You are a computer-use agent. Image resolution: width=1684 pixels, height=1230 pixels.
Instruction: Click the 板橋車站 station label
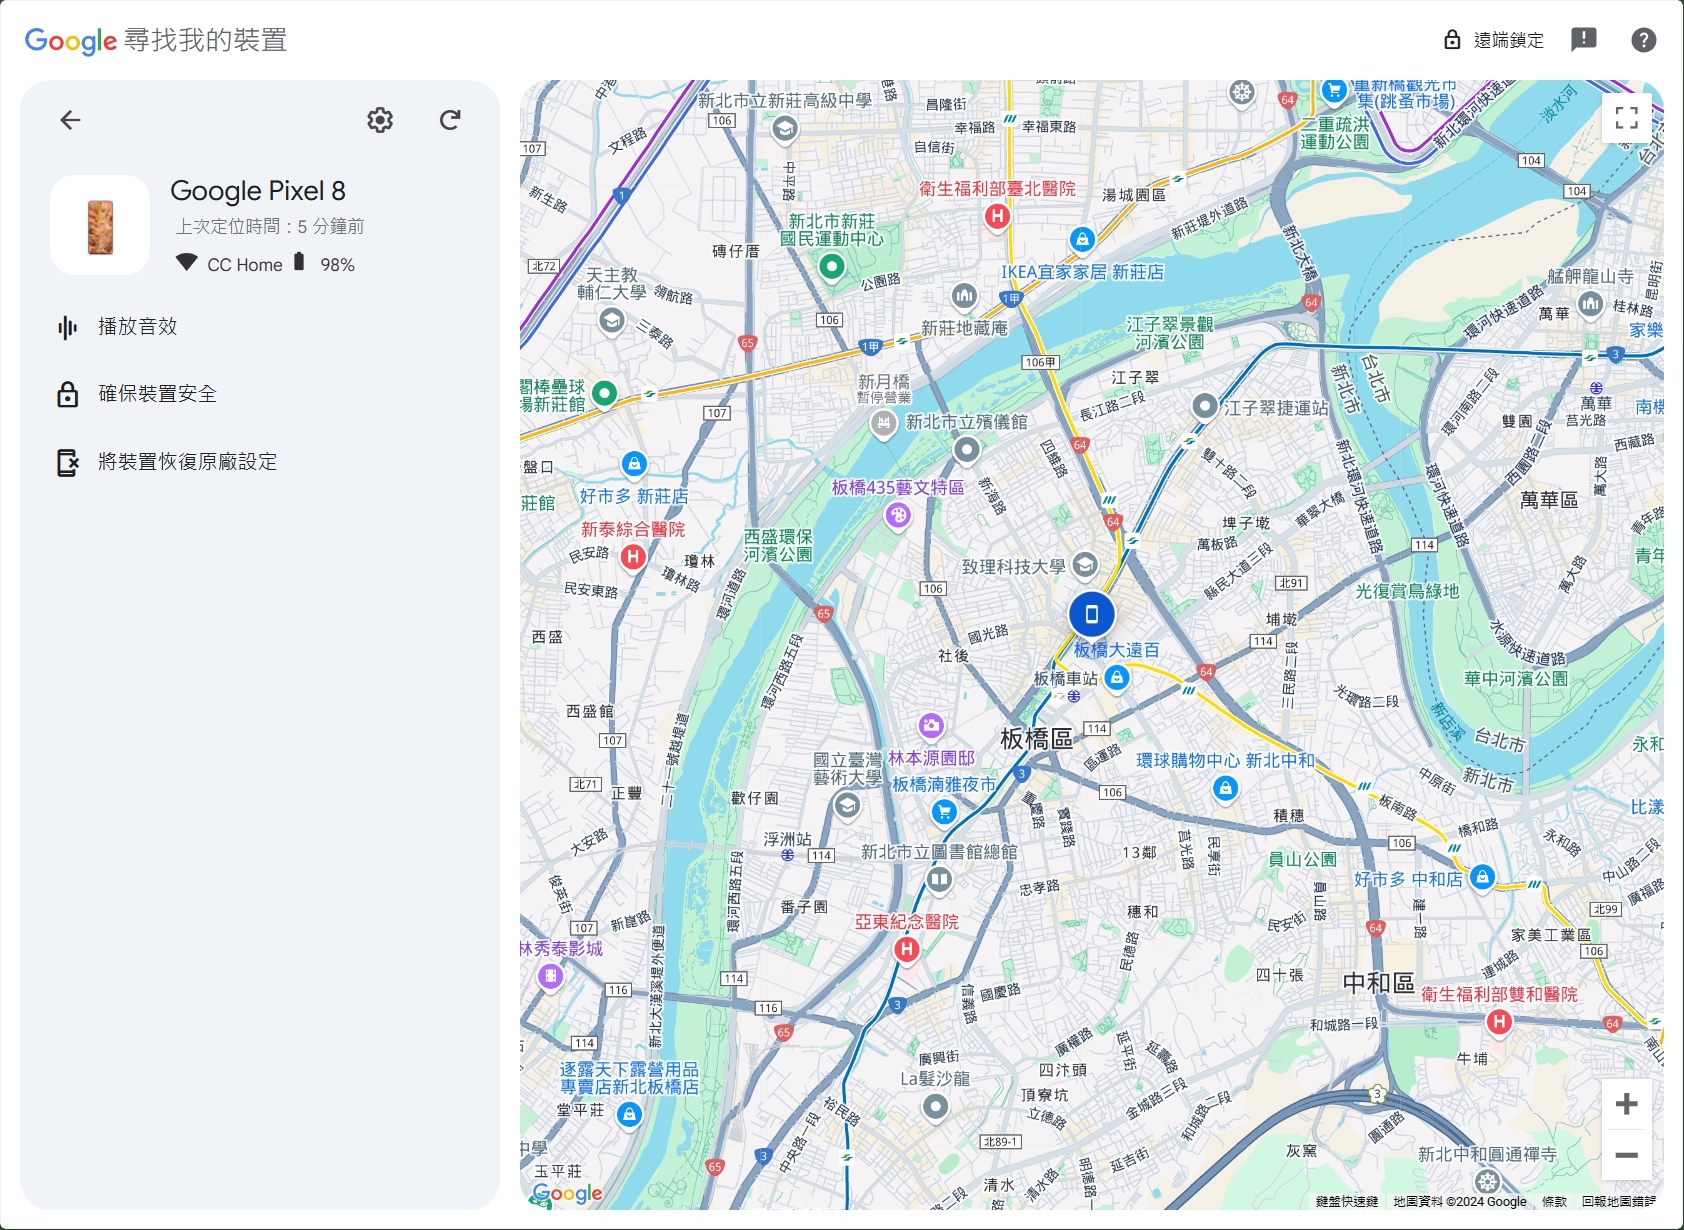1065,679
